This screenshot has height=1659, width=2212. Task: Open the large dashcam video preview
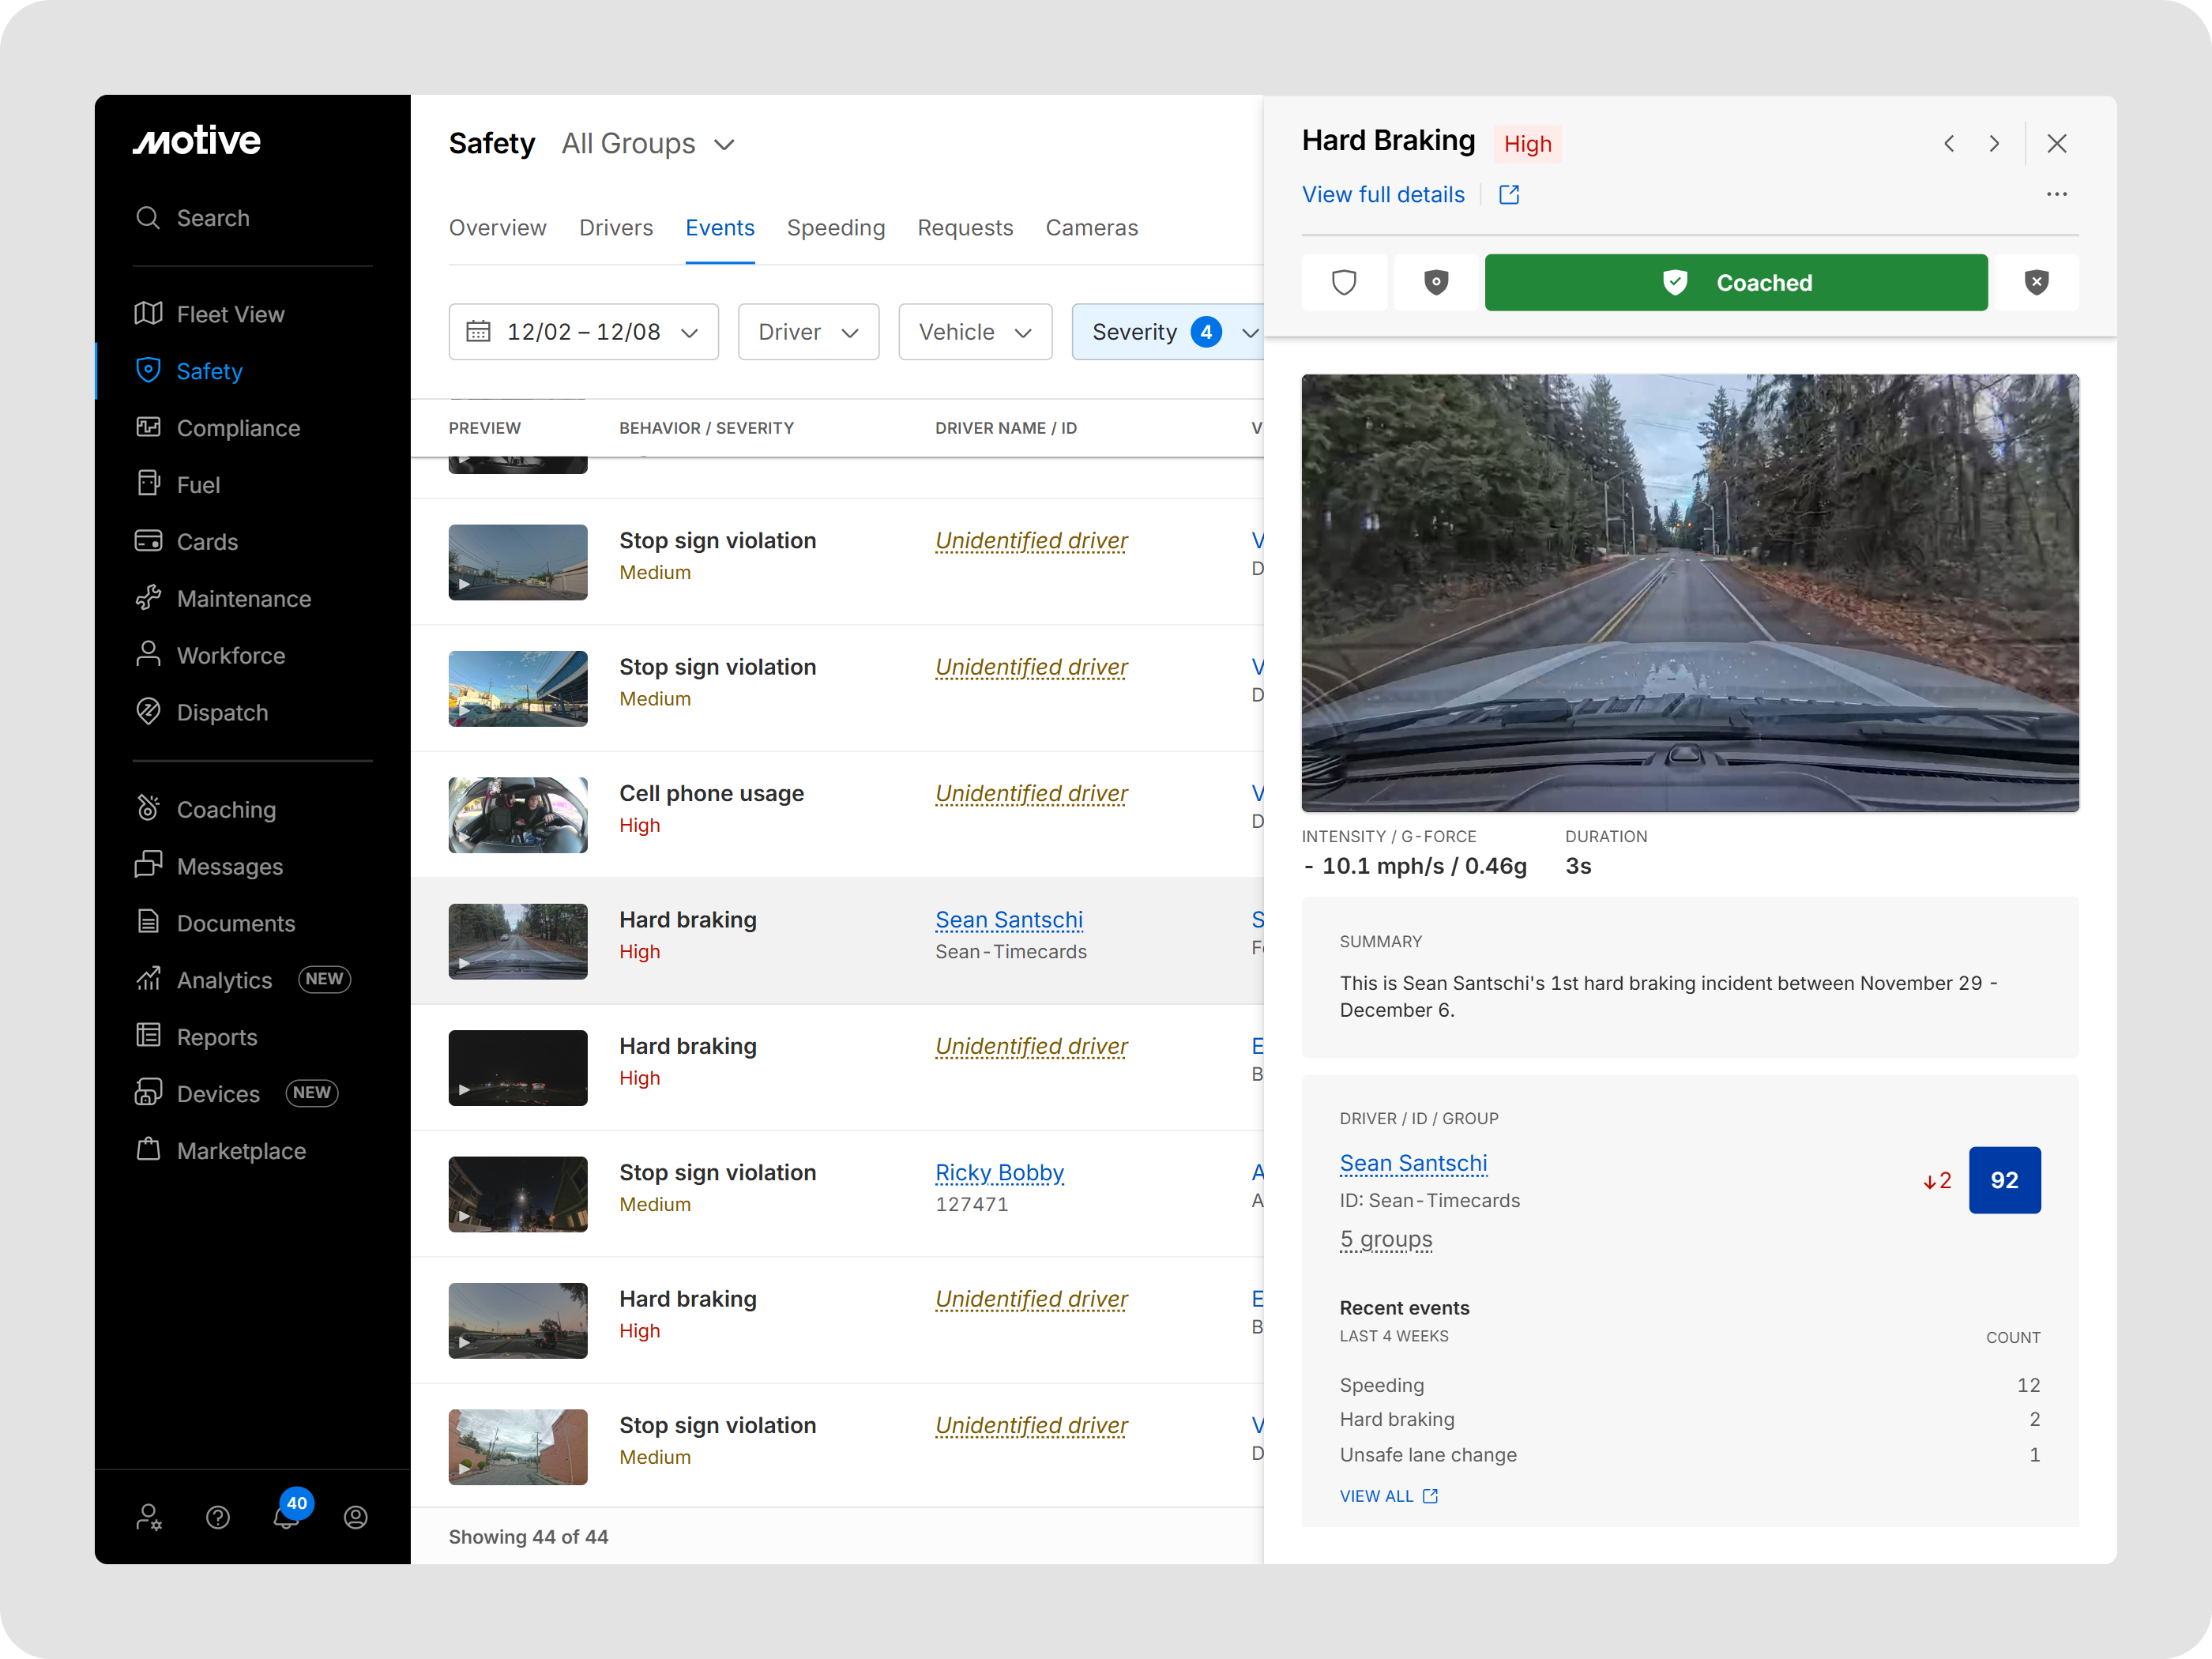click(1690, 593)
